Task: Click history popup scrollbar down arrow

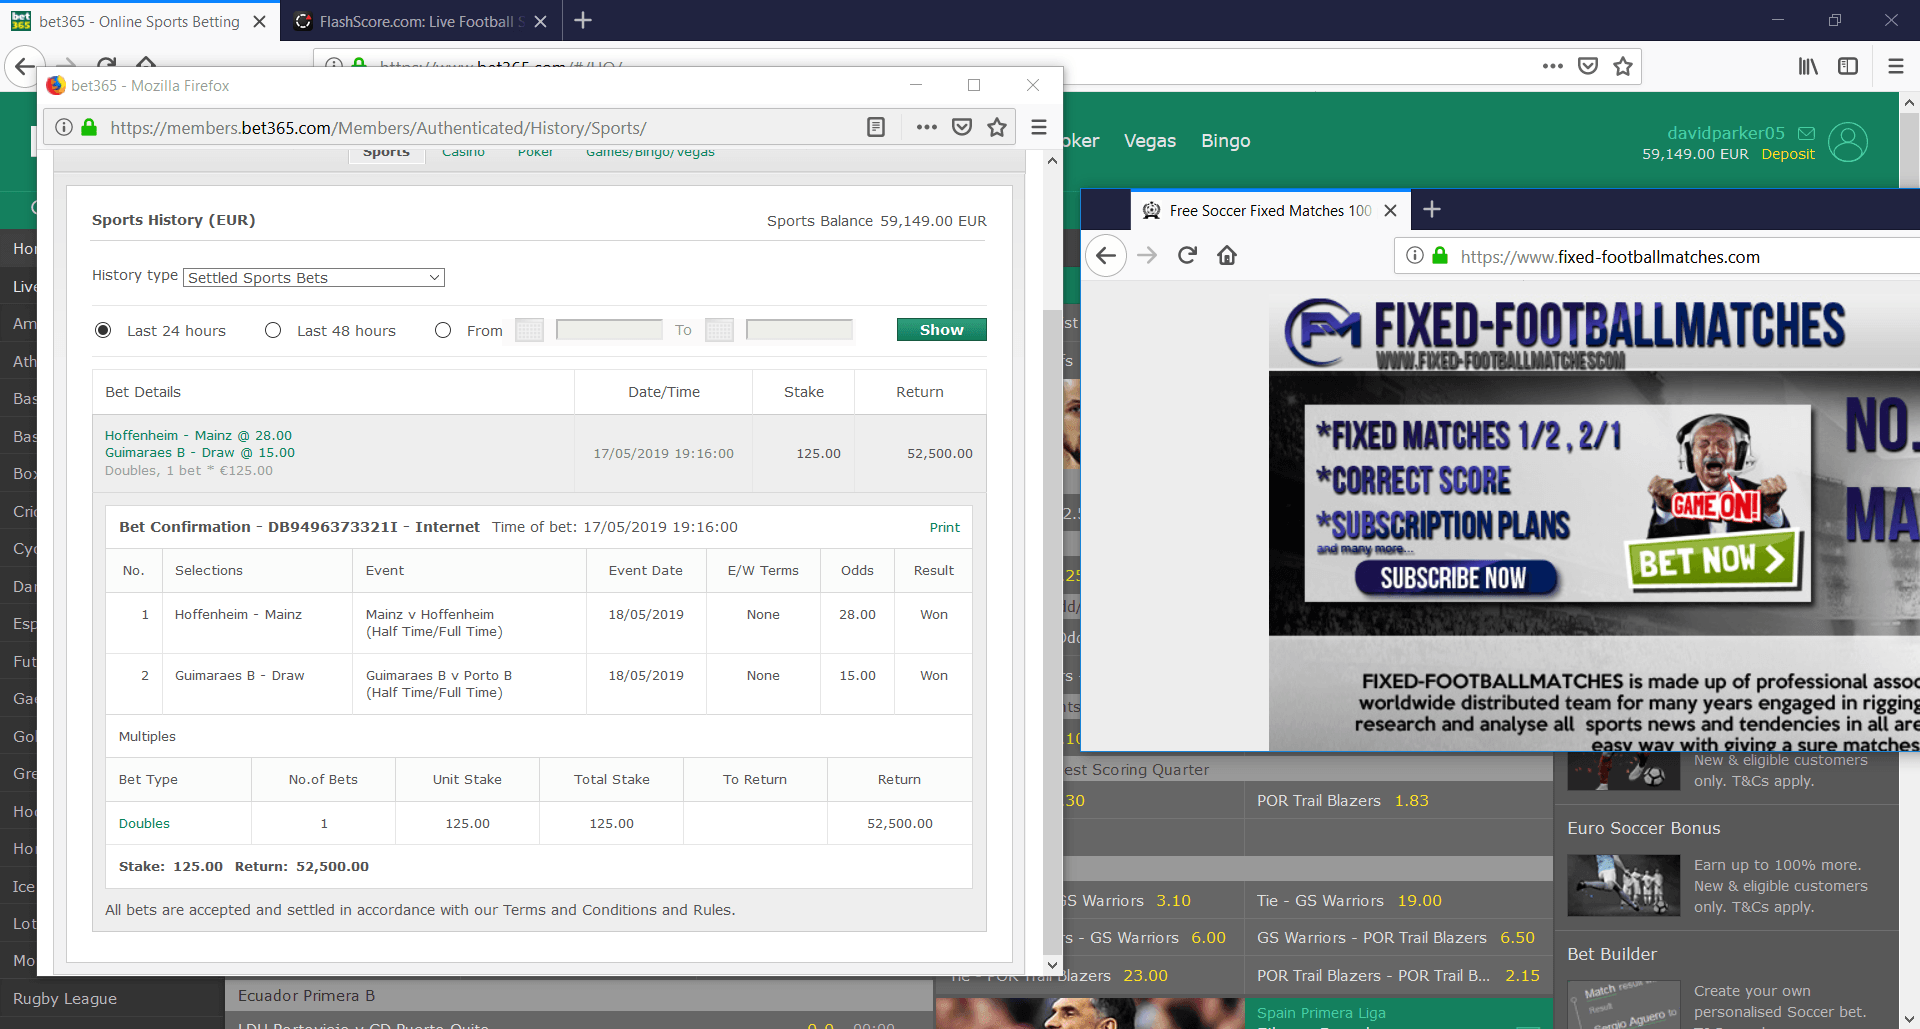Action: coord(1052,965)
